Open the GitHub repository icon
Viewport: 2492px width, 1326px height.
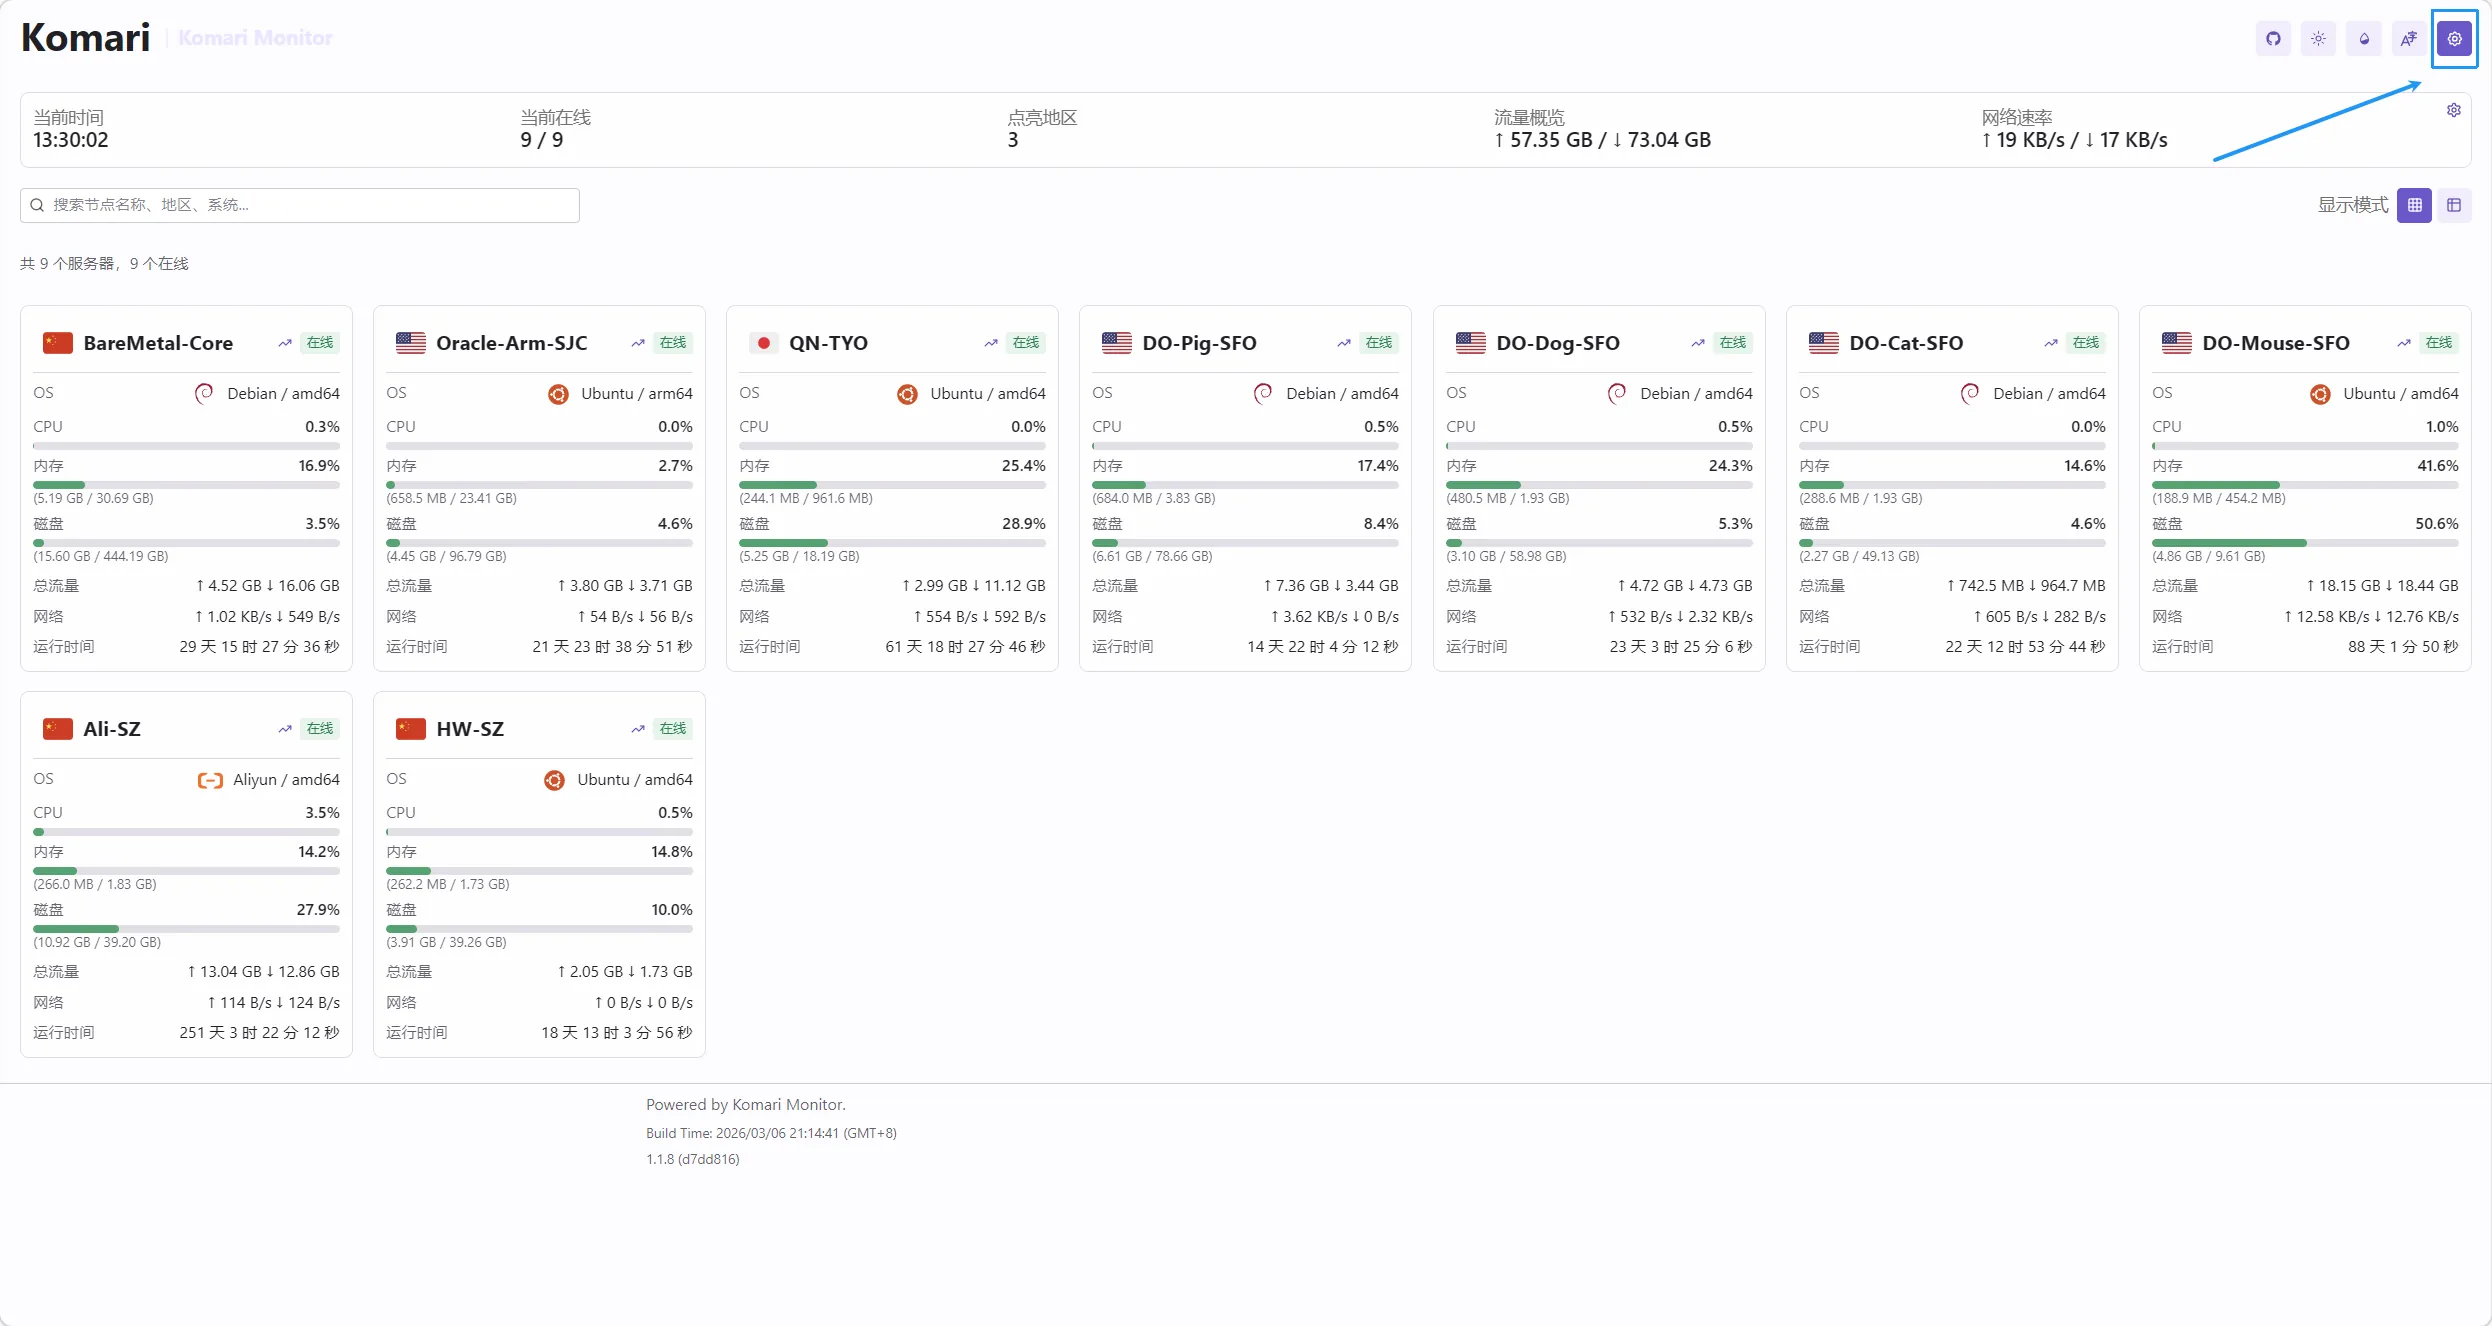pyautogui.click(x=2273, y=39)
